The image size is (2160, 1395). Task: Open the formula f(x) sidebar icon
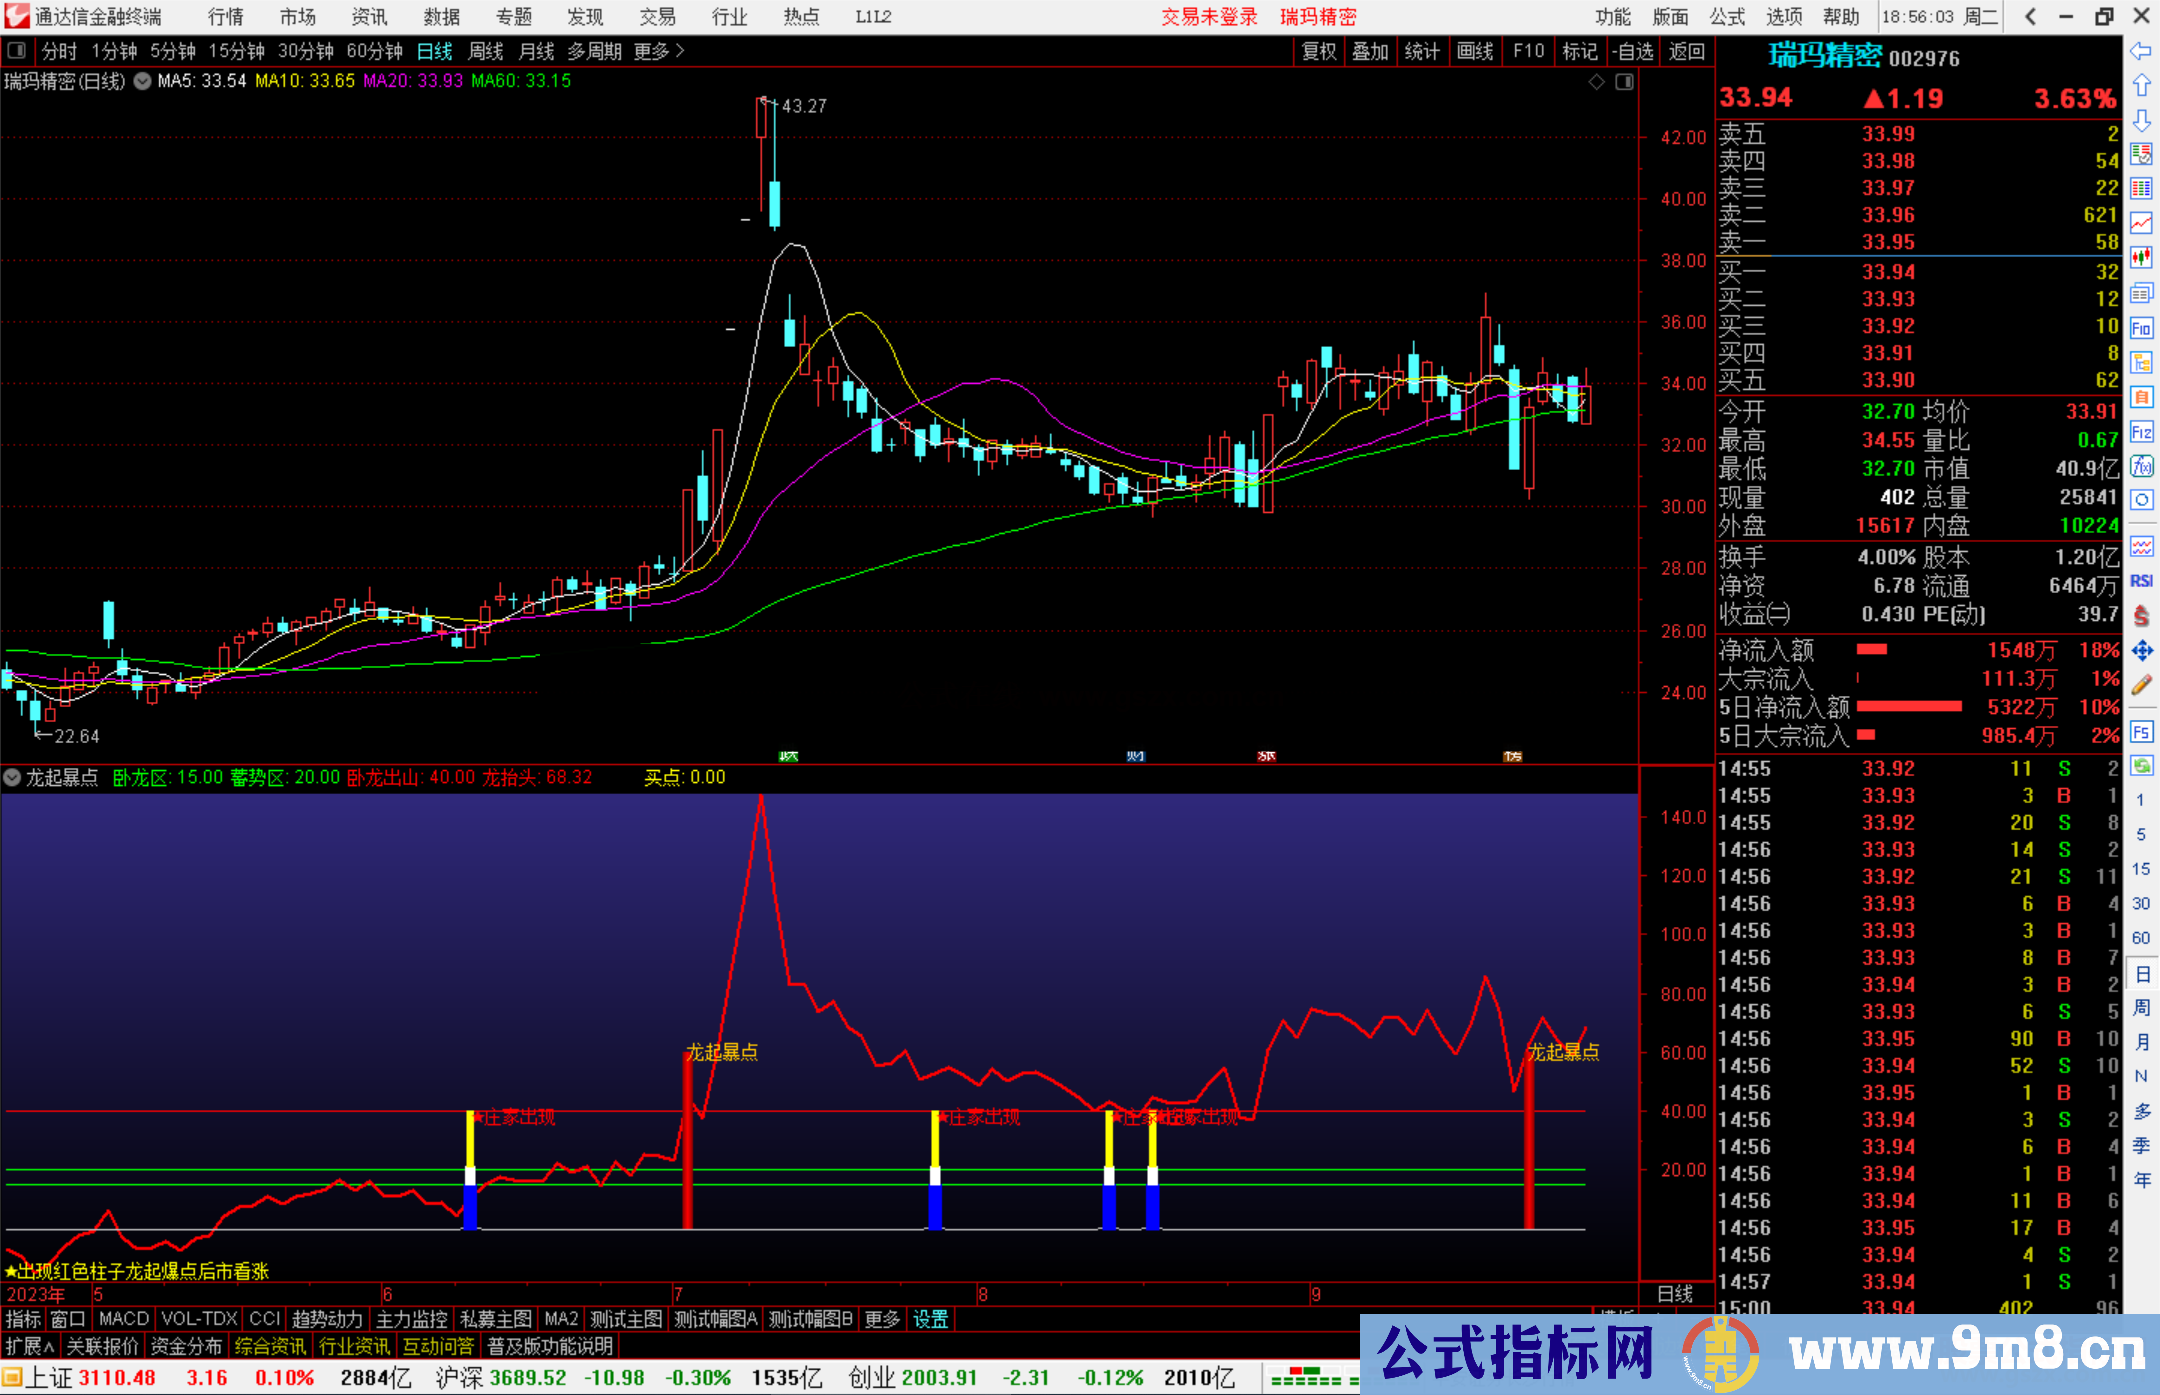(2141, 466)
